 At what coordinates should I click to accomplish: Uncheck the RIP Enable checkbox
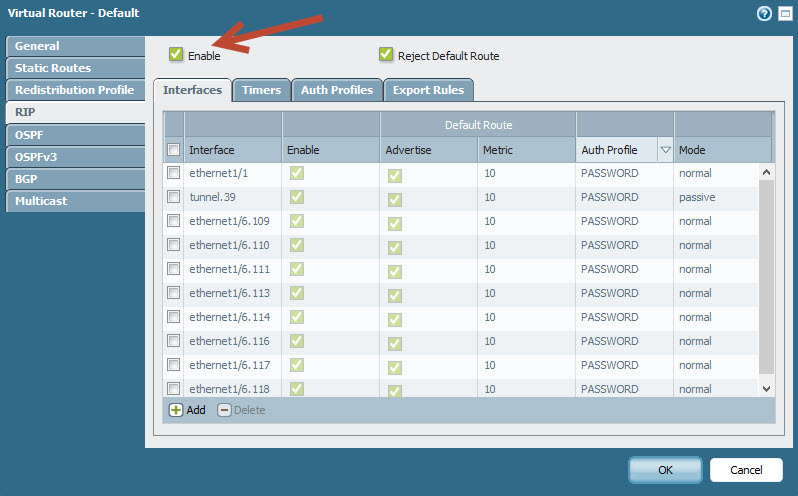click(x=176, y=54)
